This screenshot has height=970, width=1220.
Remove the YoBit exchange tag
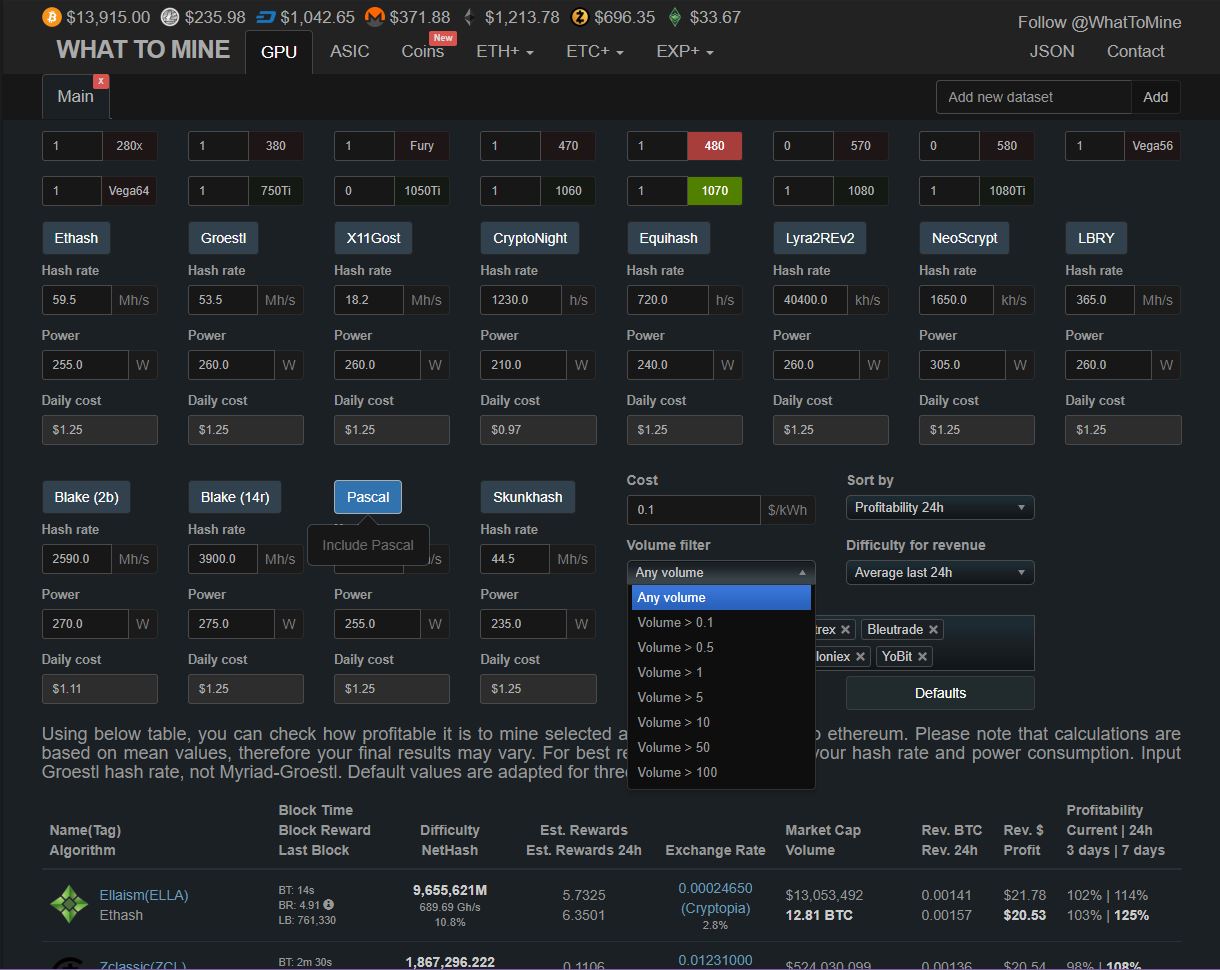pos(922,656)
